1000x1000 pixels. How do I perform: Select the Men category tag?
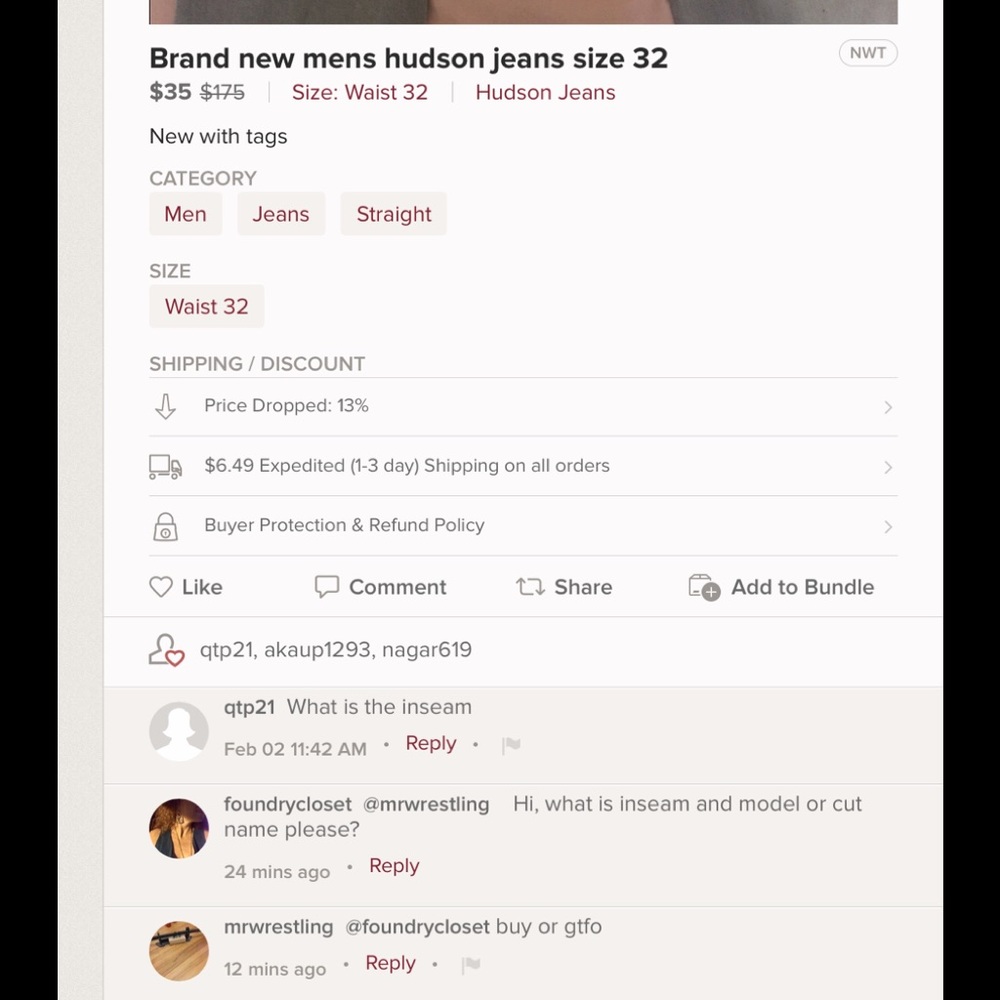click(186, 214)
